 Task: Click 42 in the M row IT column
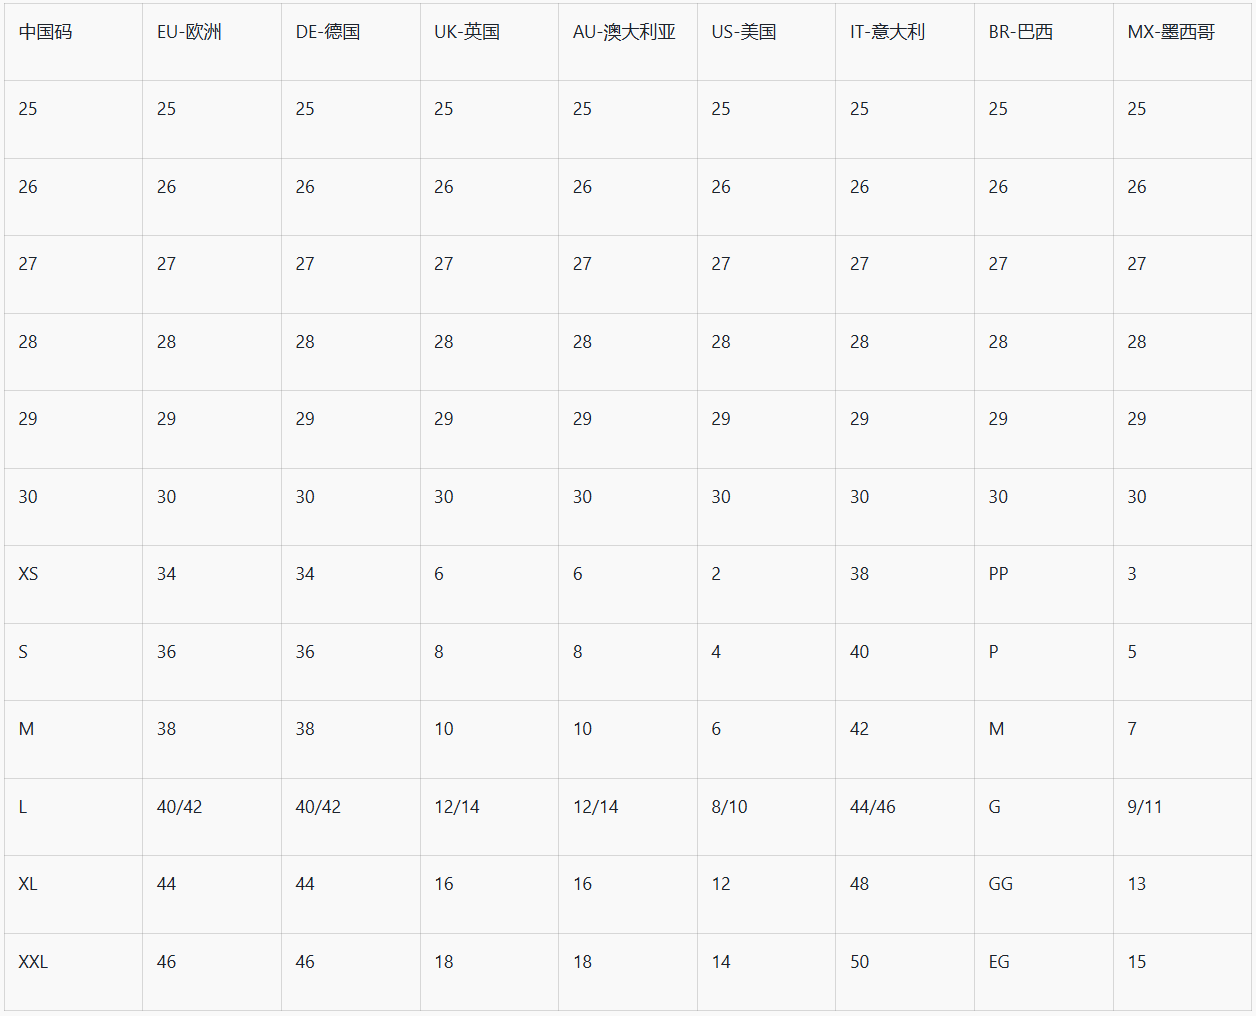[860, 729]
